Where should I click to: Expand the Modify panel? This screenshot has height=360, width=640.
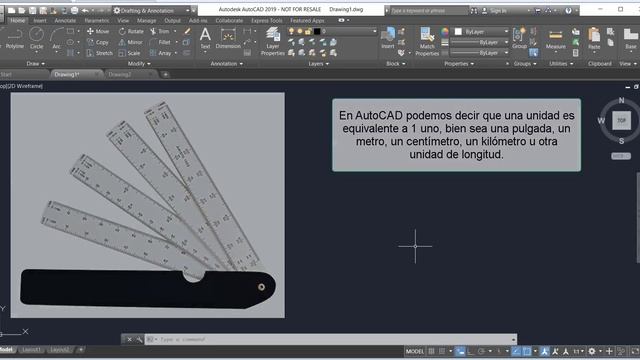tap(139, 64)
